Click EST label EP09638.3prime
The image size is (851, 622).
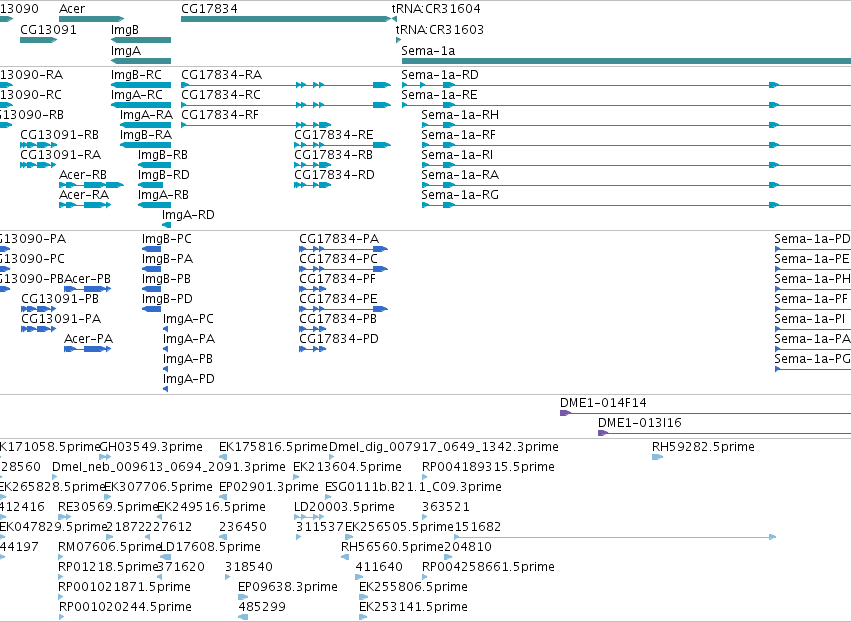[288, 587]
